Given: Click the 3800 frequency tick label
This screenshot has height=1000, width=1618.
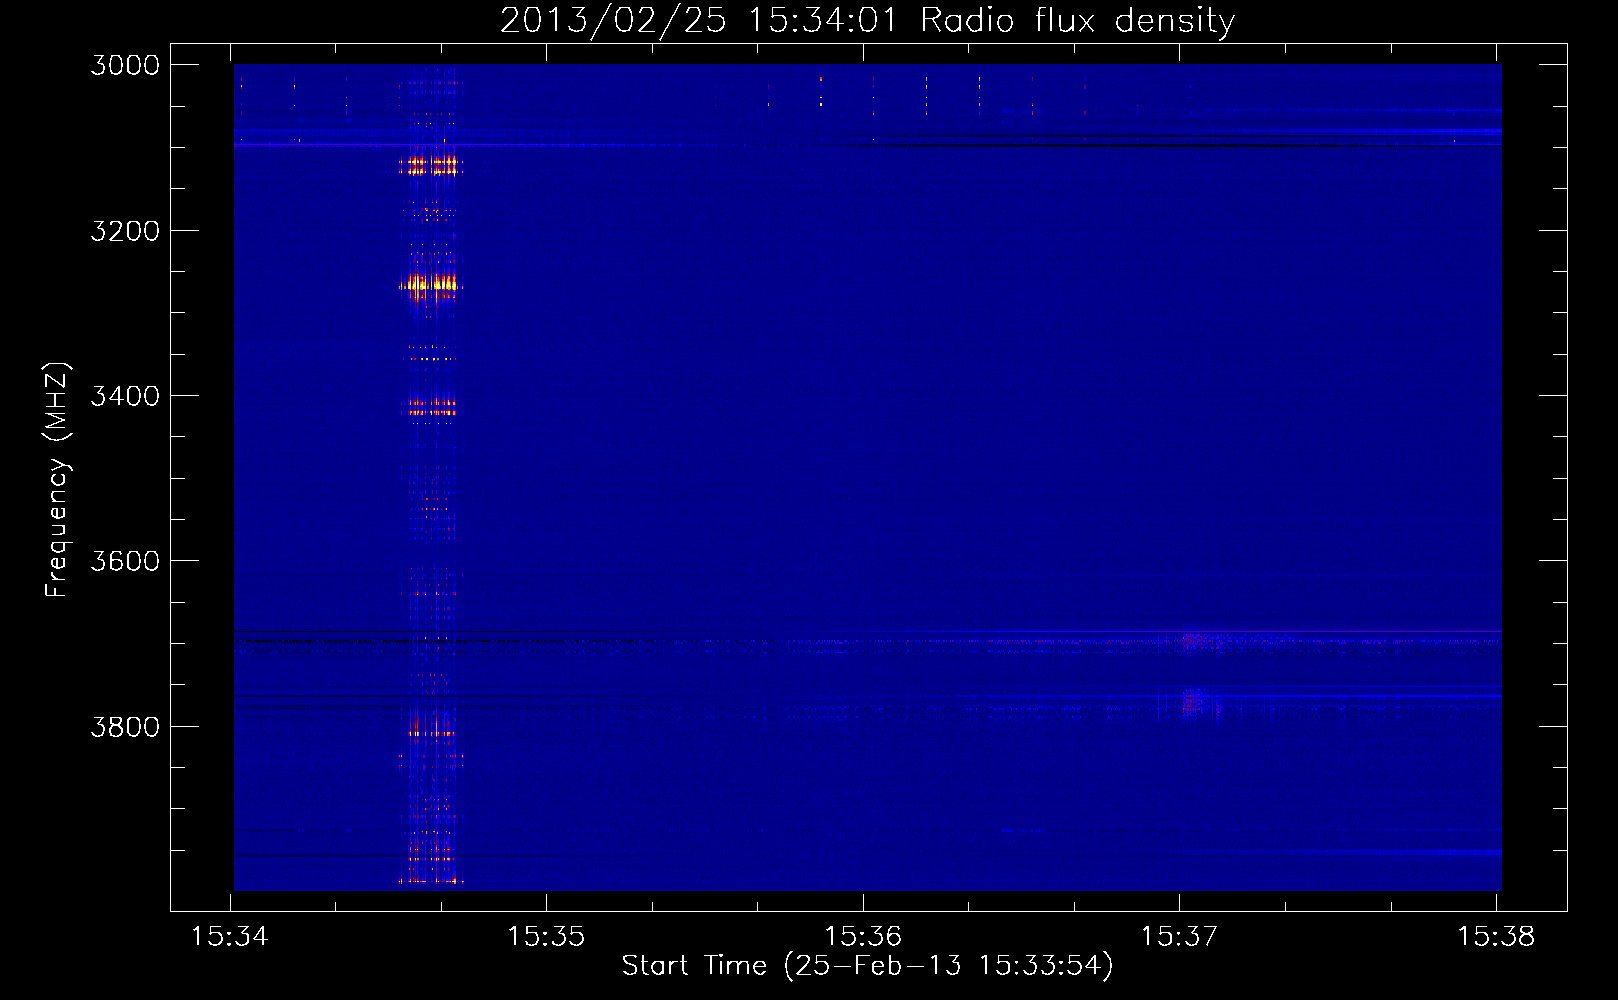Looking at the screenshot, I should click(125, 726).
